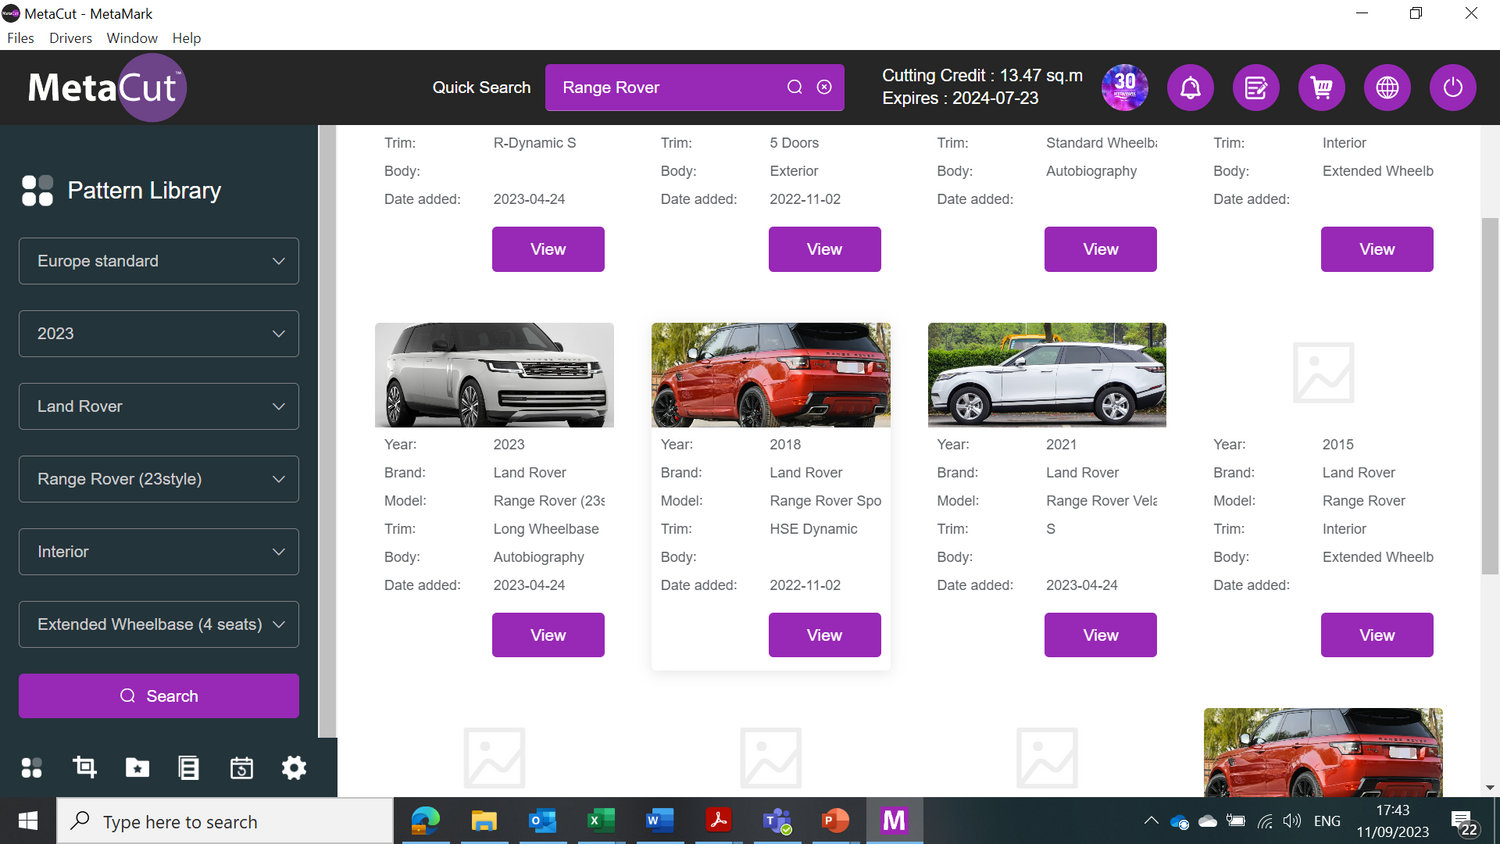Open the Window menu
The height and width of the screenshot is (844, 1500).
pos(132,38)
